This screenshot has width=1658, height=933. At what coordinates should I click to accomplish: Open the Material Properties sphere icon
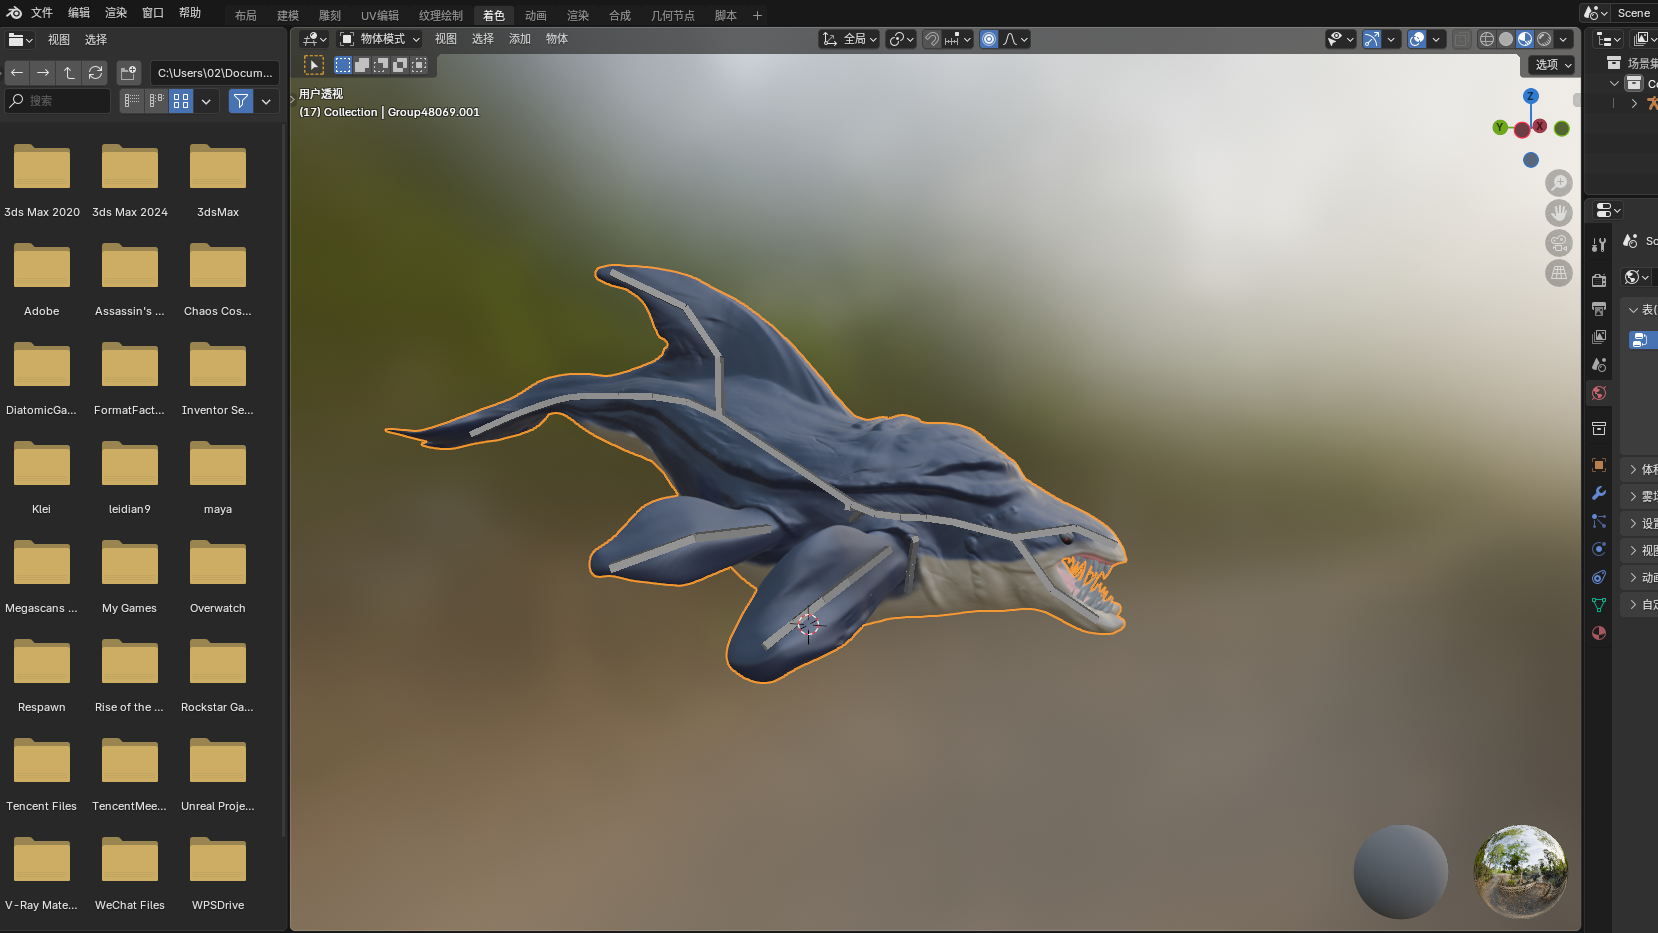click(1599, 633)
